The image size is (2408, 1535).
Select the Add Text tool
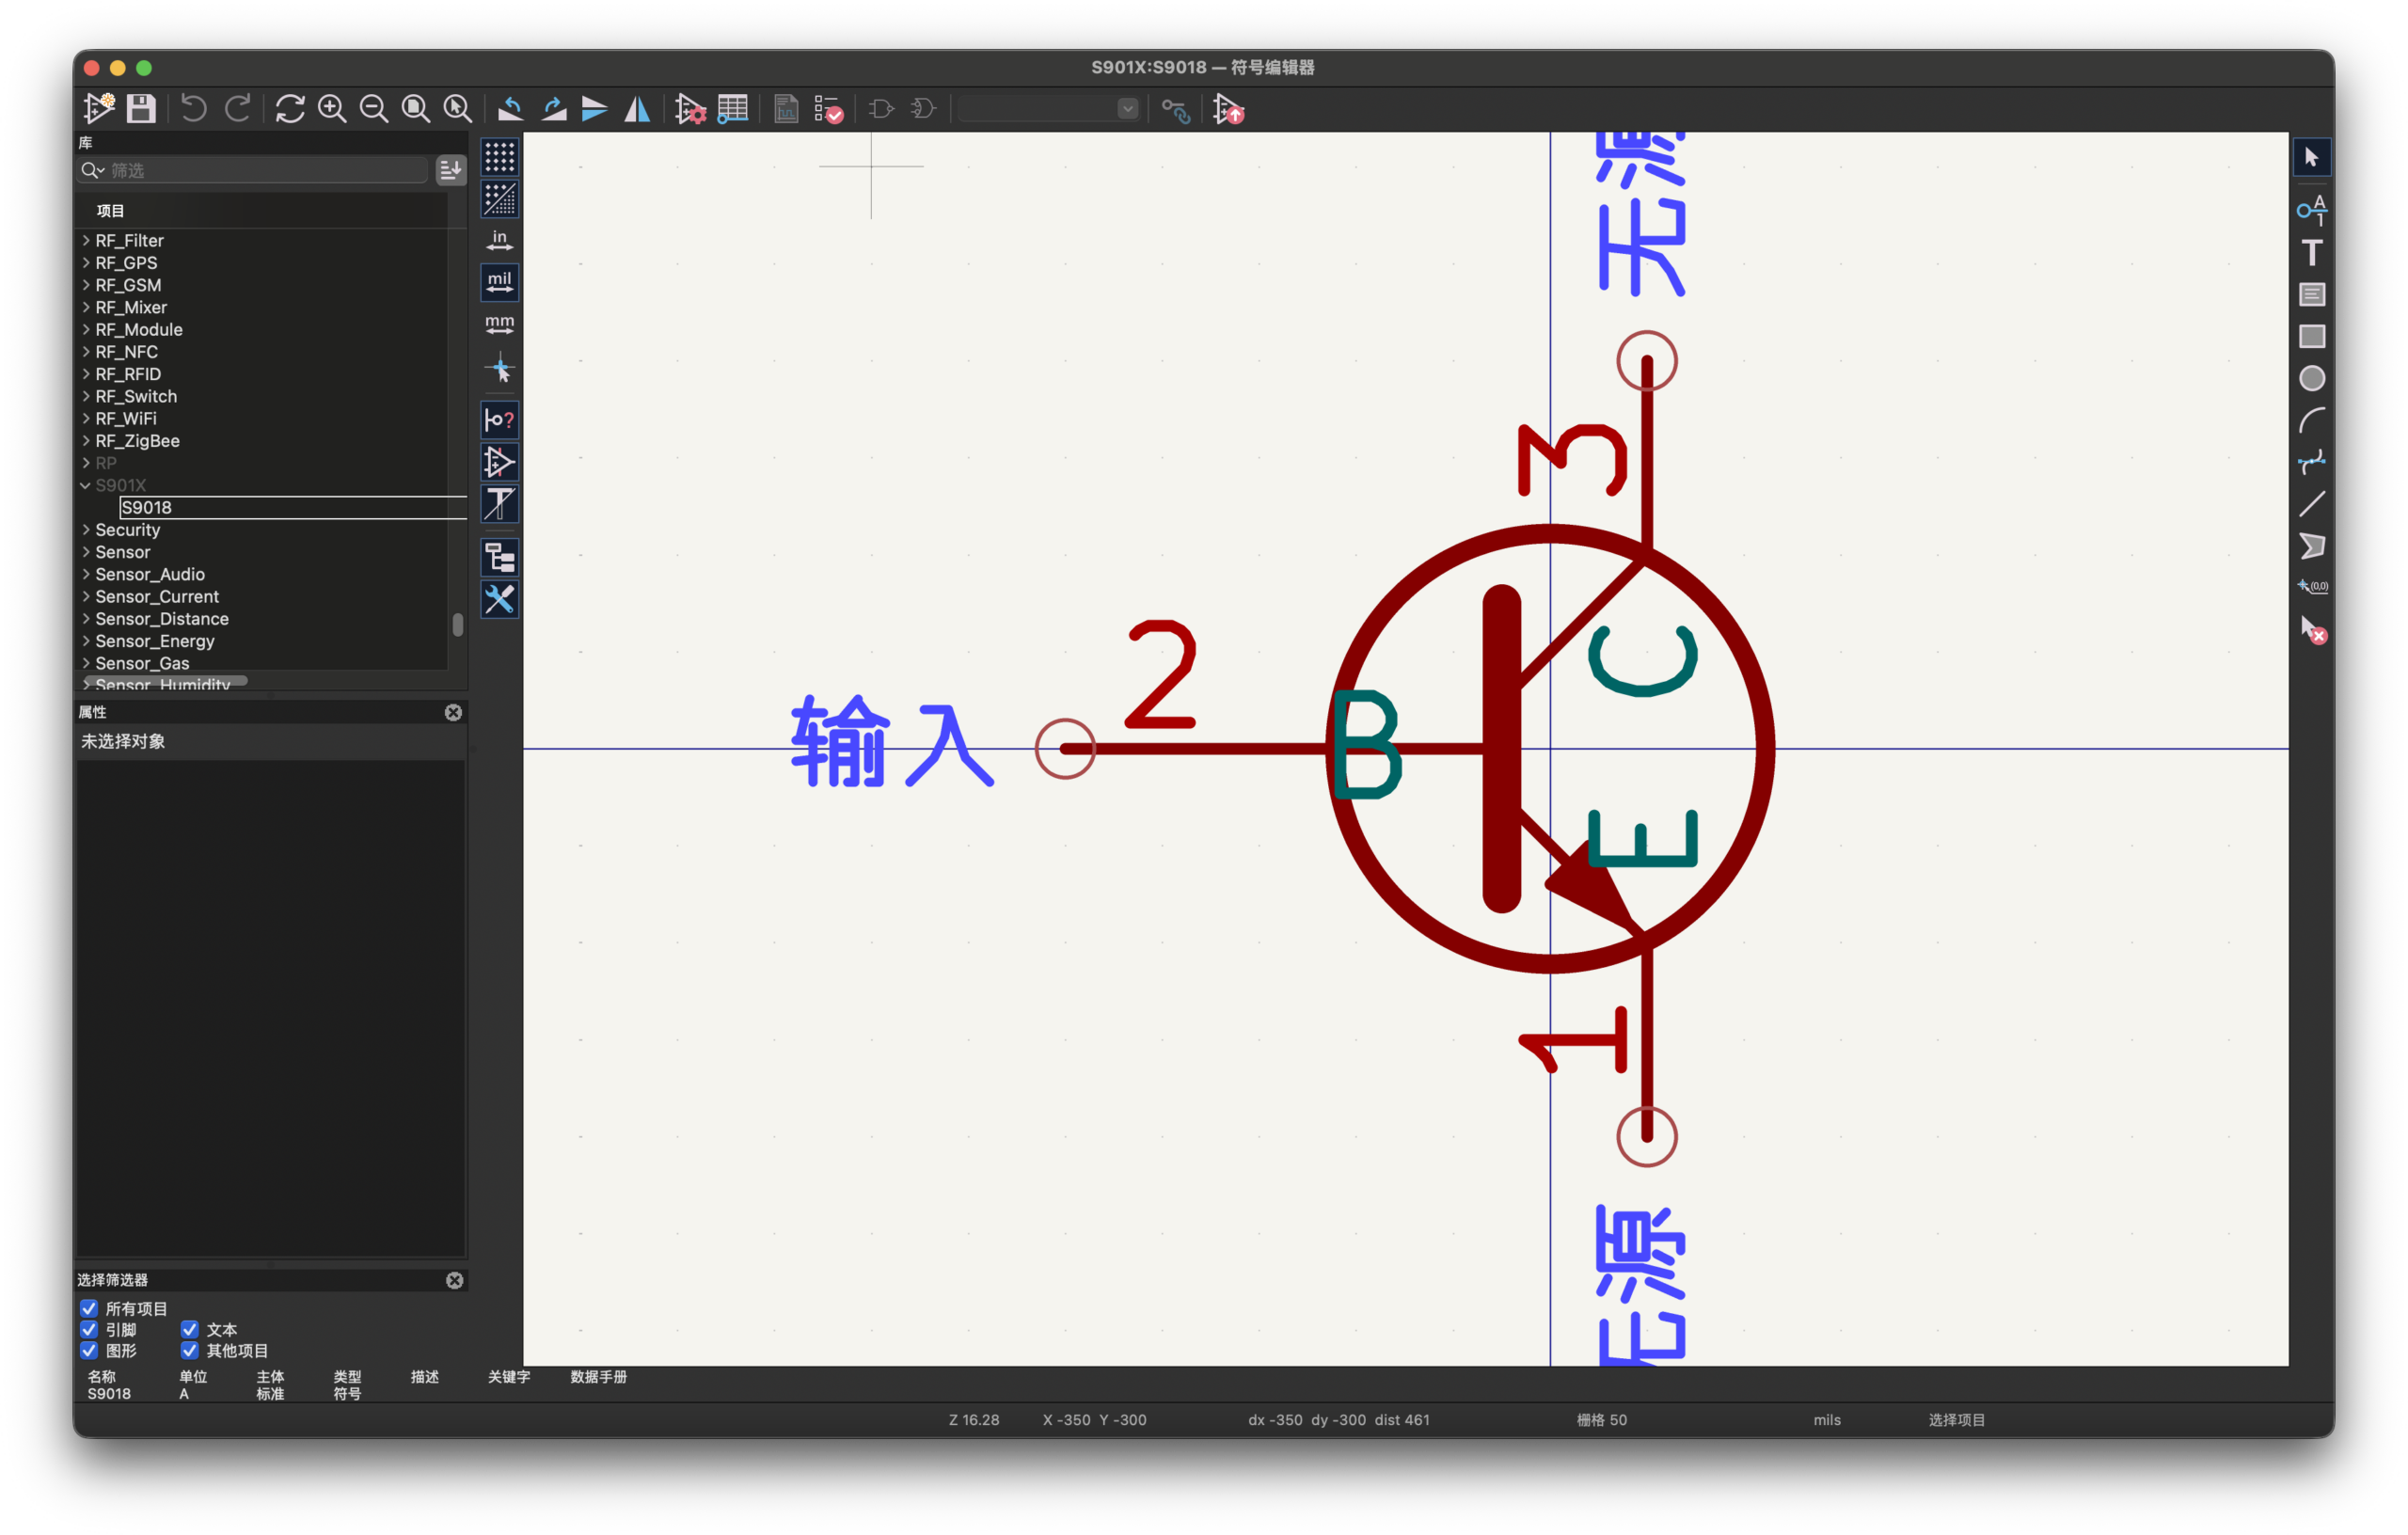pyautogui.click(x=2311, y=252)
